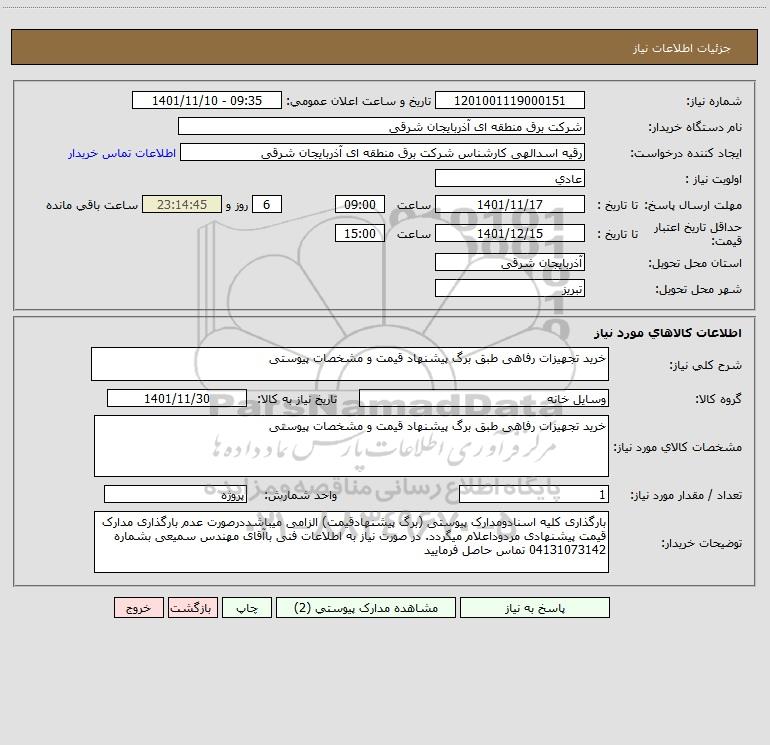This screenshot has width=770, height=745.
Task: Open اطلاعات تماس خریدار link
Action: click(122, 153)
